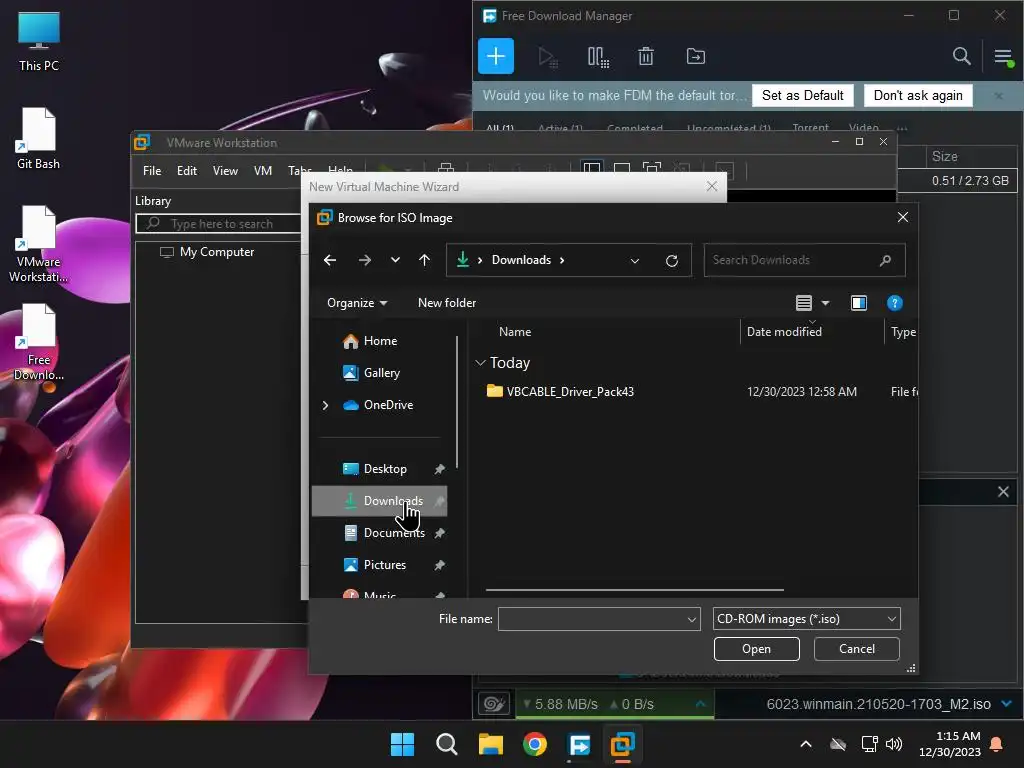The image size is (1024, 768).
Task: Open the VM menu in VMware Workstation
Action: pos(263,171)
